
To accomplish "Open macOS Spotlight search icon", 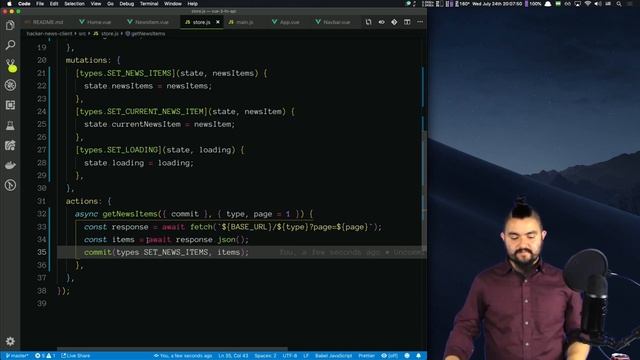I will point(619,4).
